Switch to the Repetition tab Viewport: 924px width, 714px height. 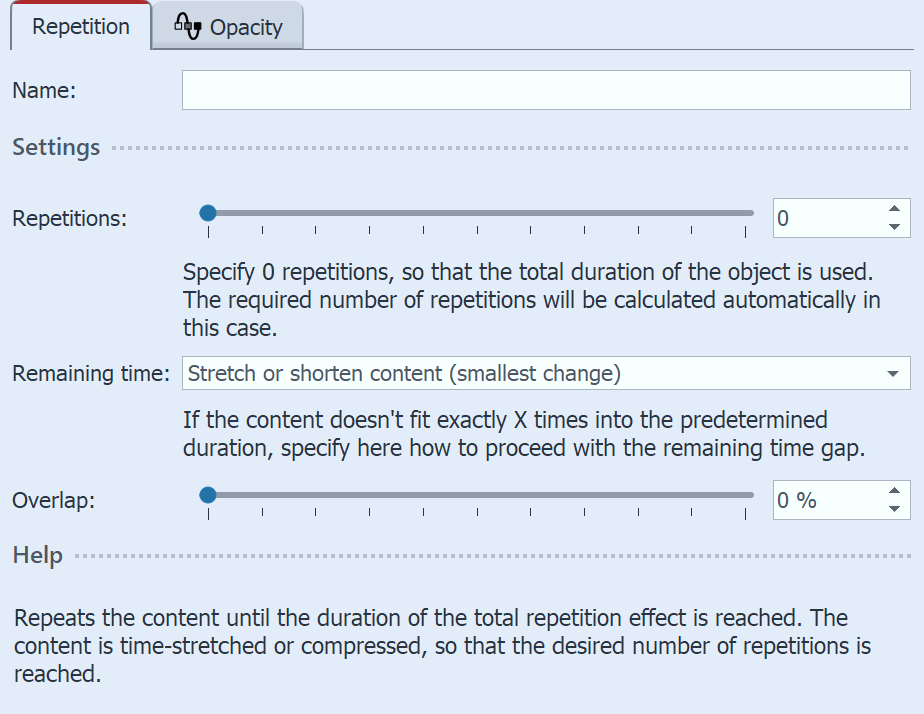pyautogui.click(x=80, y=27)
